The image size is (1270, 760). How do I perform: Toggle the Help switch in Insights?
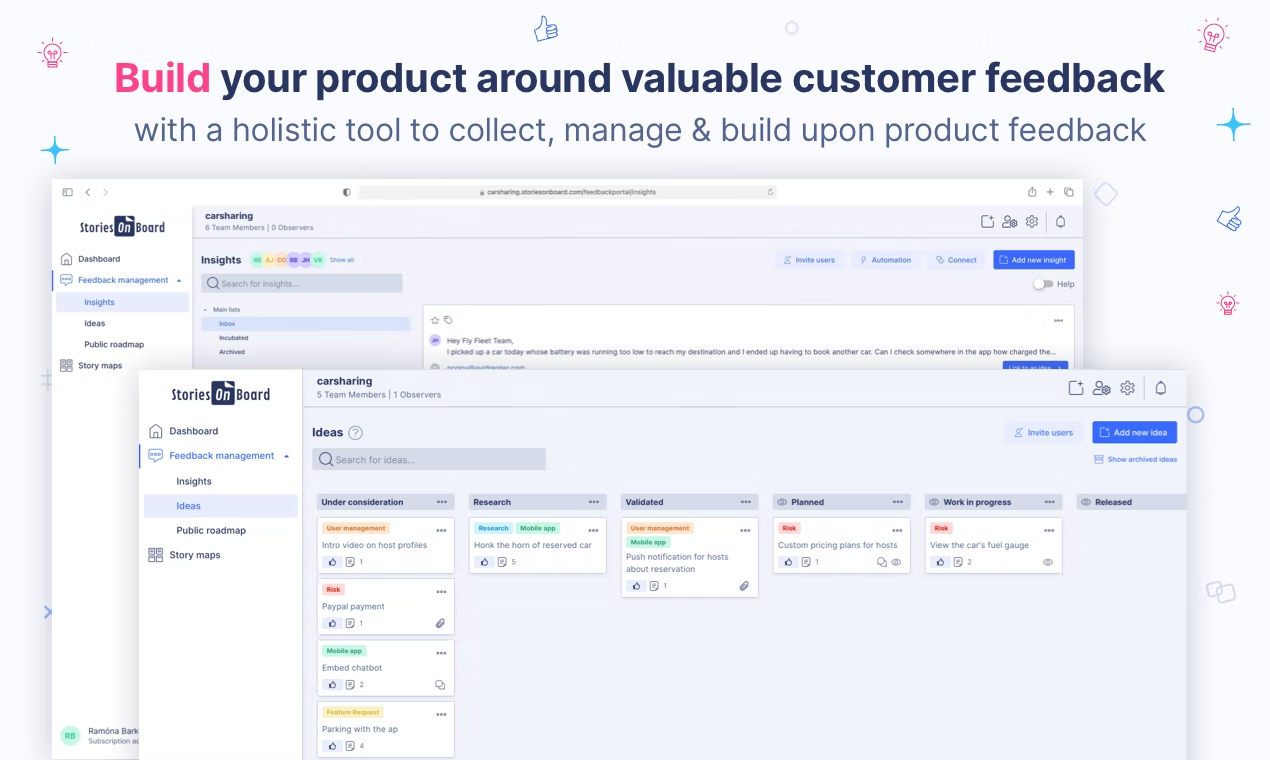pyautogui.click(x=1042, y=284)
